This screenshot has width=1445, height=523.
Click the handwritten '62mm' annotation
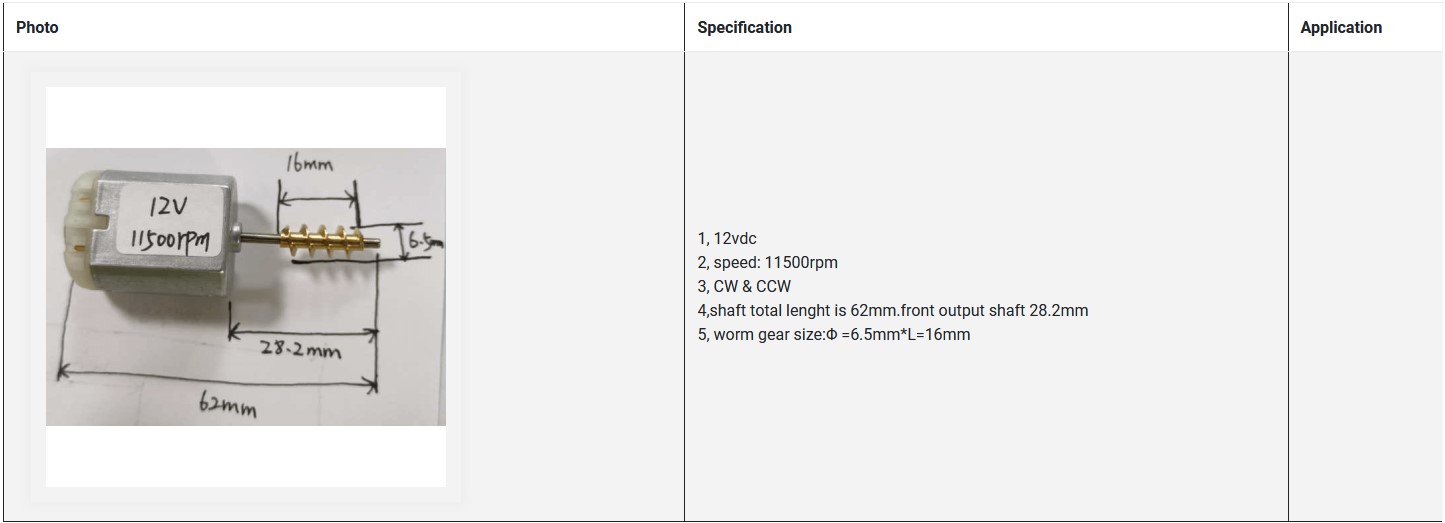[227, 406]
